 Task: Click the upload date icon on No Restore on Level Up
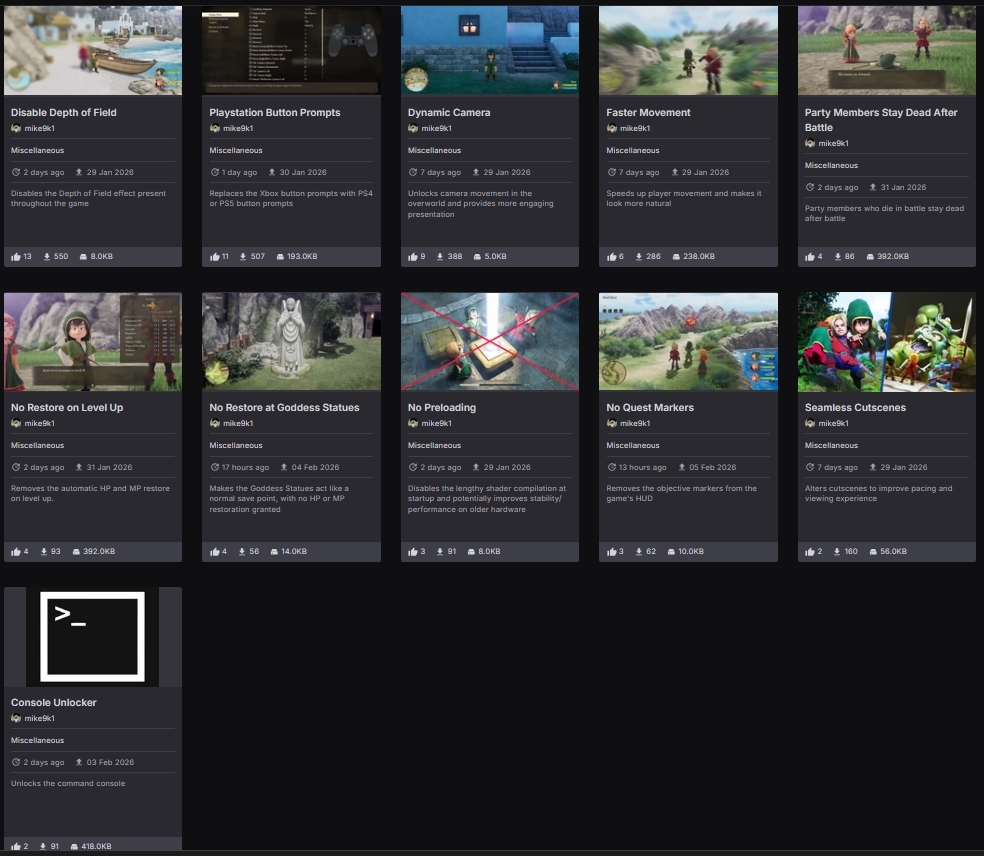coord(77,467)
